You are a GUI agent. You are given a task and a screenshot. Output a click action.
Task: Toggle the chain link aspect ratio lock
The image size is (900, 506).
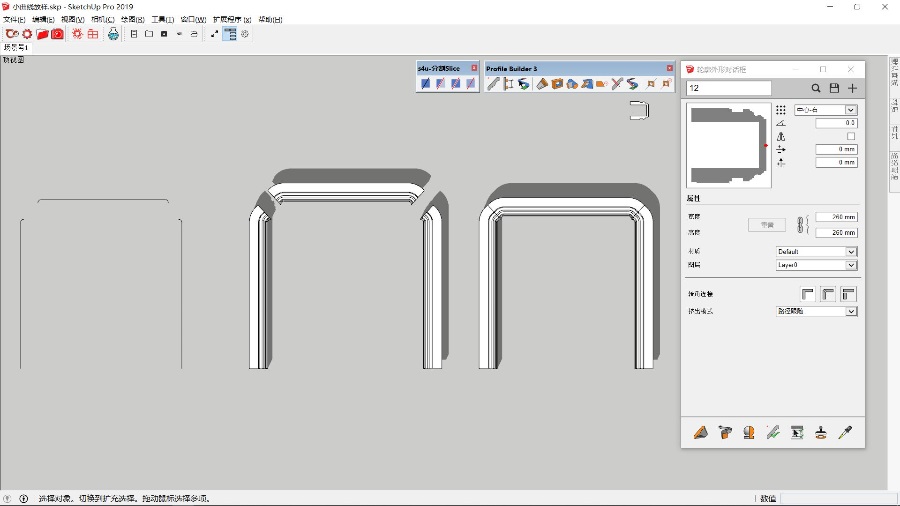point(802,224)
